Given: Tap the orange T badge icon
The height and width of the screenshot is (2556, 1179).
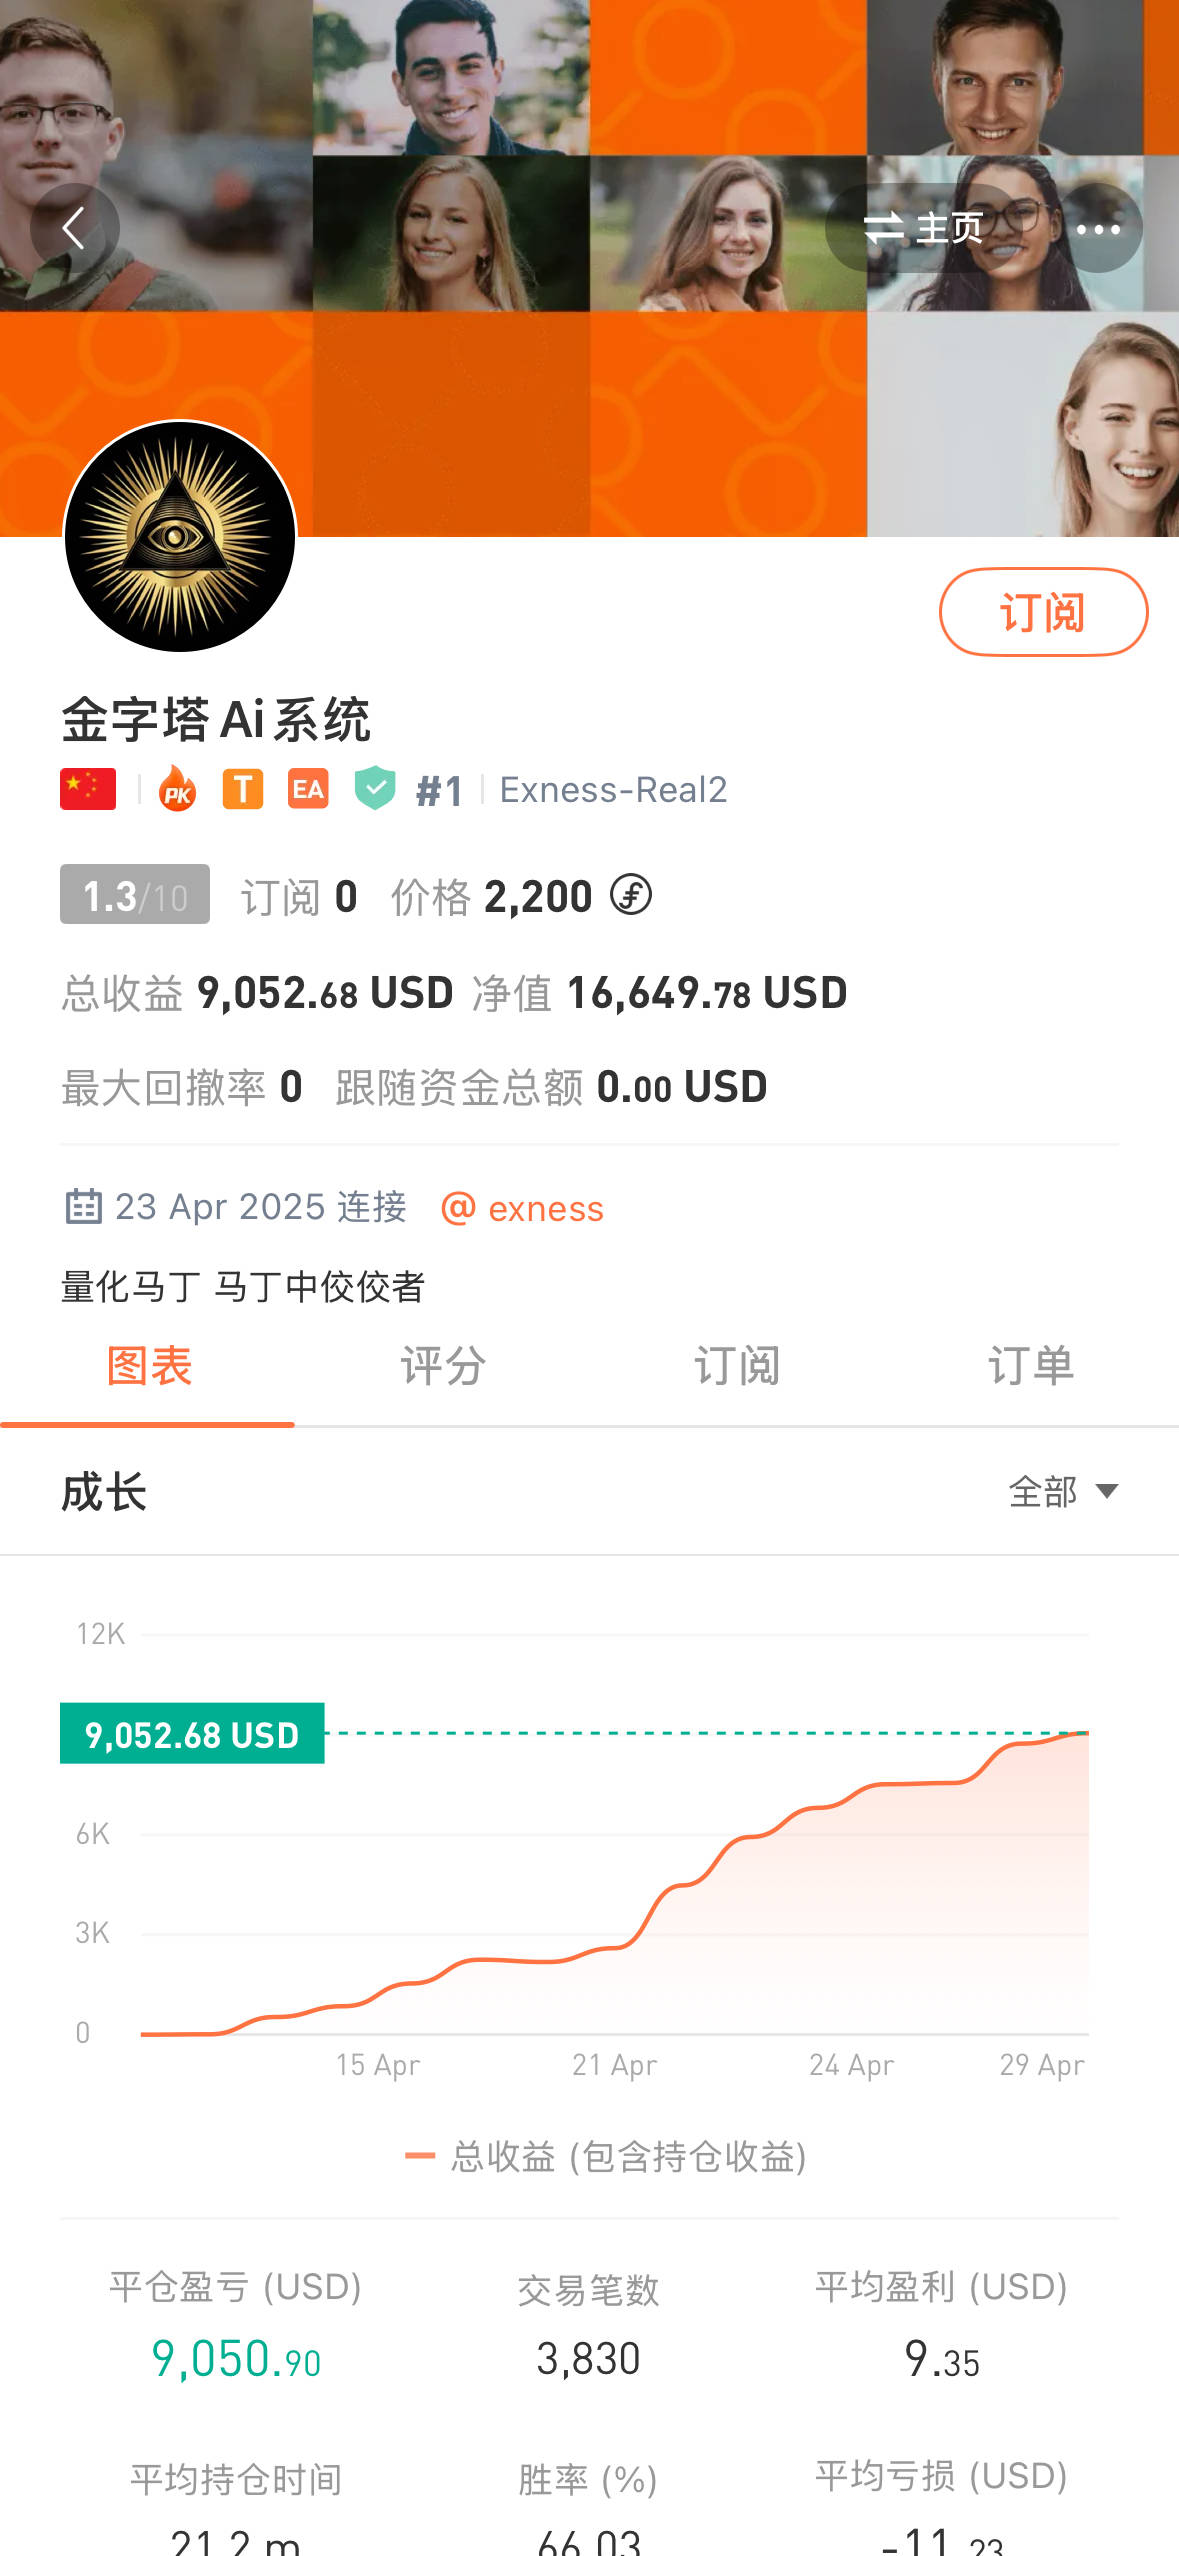Looking at the screenshot, I should tap(242, 789).
